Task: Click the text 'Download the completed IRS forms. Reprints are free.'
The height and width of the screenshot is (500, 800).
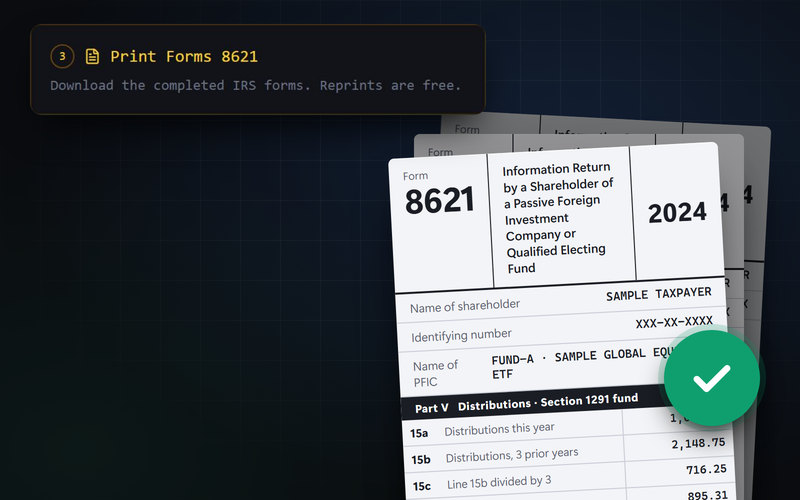Action: tap(255, 85)
